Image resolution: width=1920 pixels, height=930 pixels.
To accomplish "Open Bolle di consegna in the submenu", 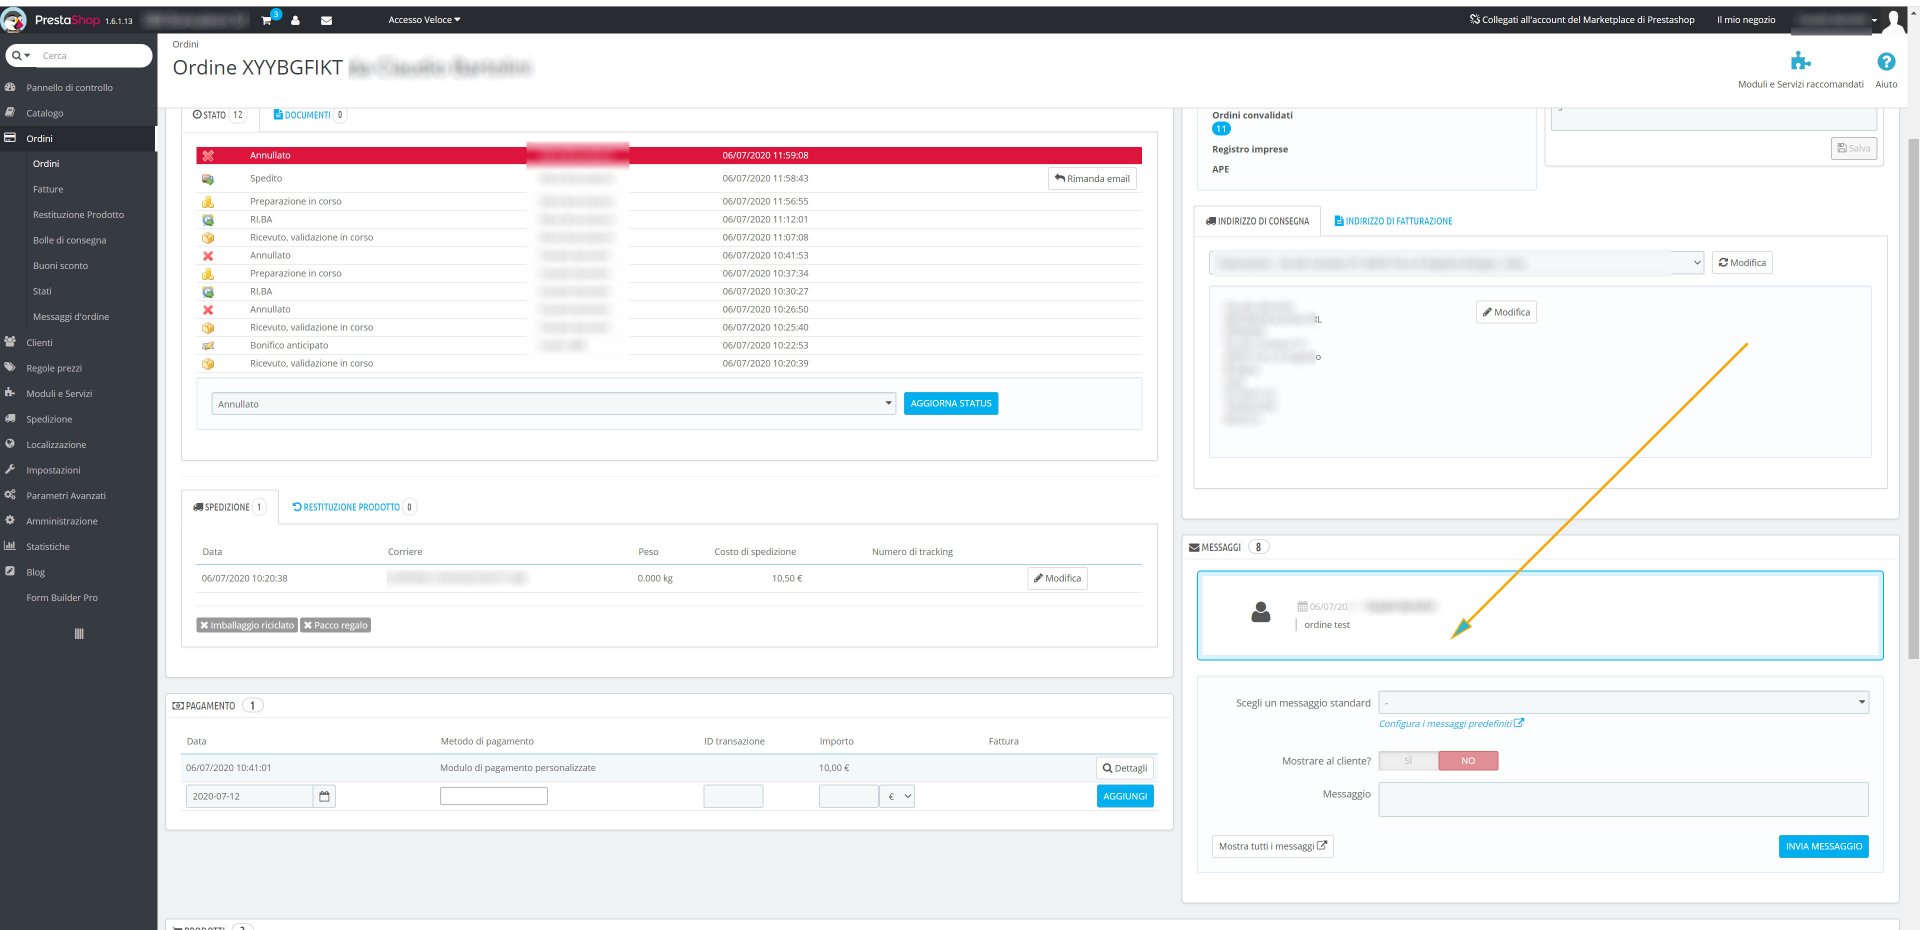I will (x=69, y=240).
